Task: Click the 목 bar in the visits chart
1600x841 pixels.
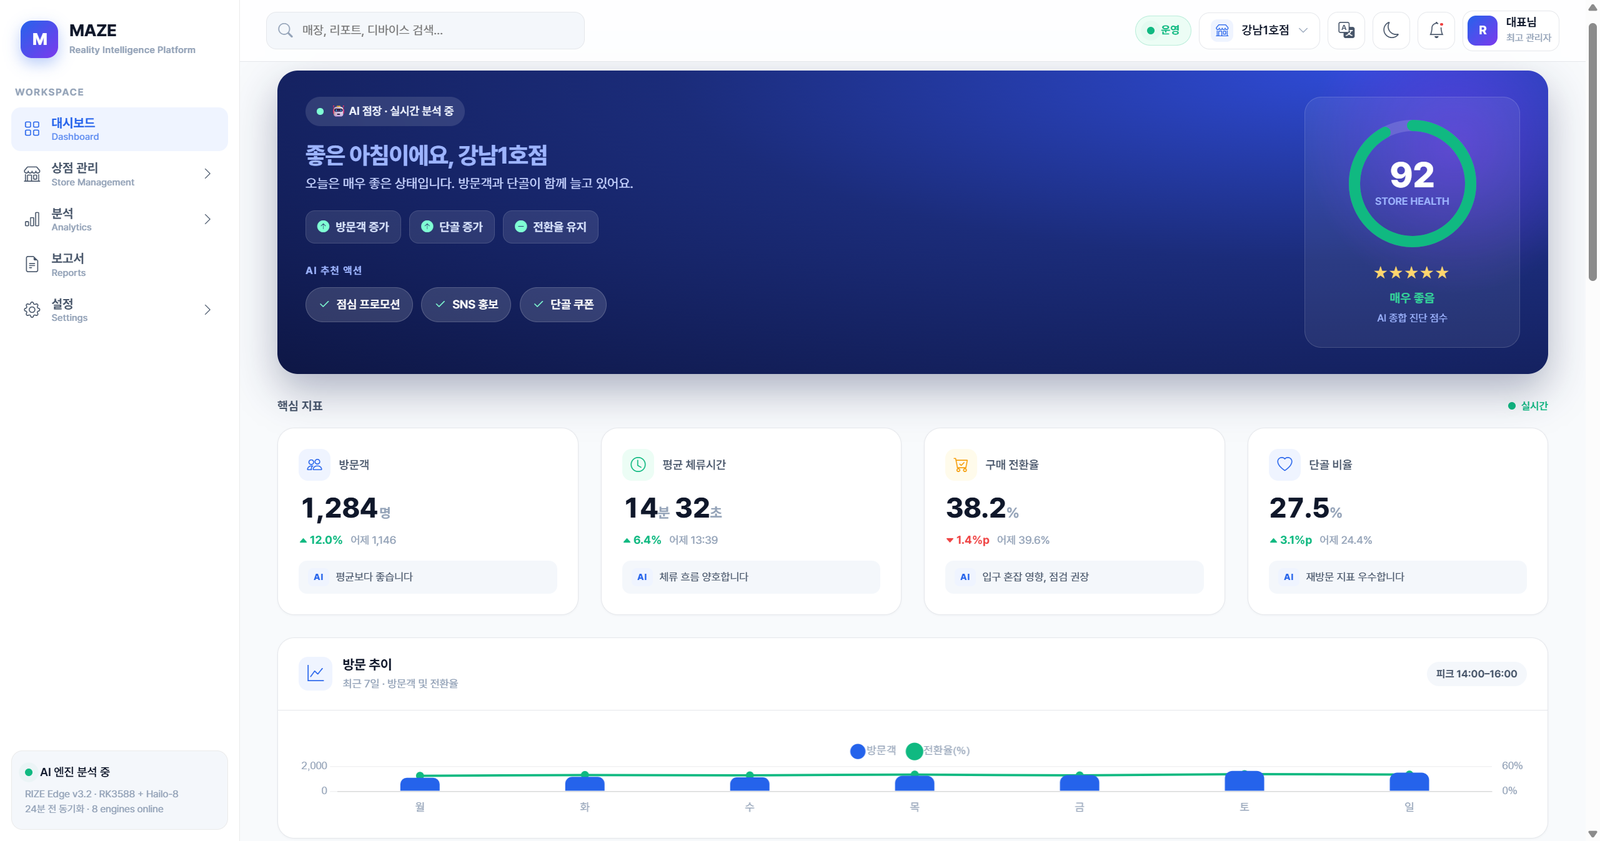Action: (x=914, y=783)
